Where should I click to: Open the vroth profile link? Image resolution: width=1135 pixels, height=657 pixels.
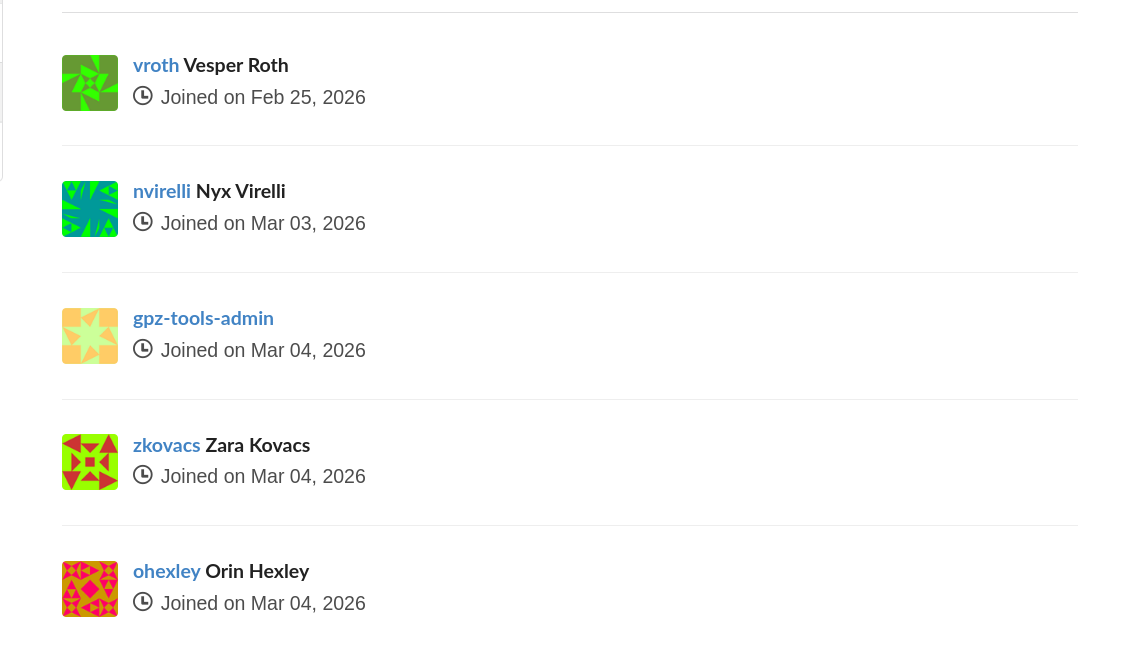pyautogui.click(x=156, y=65)
